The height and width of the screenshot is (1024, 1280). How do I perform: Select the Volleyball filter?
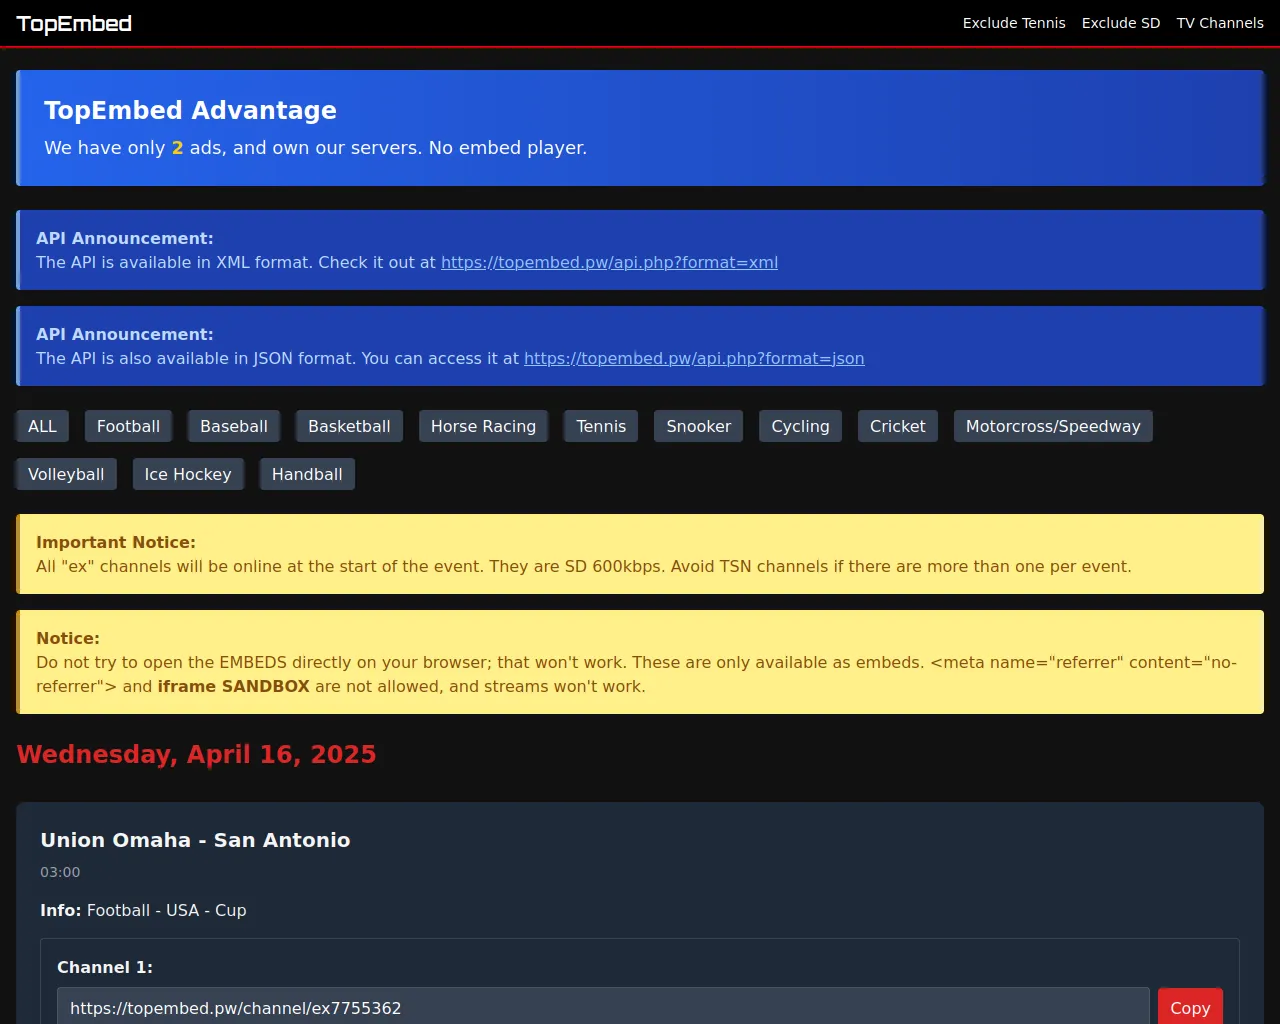pos(66,474)
